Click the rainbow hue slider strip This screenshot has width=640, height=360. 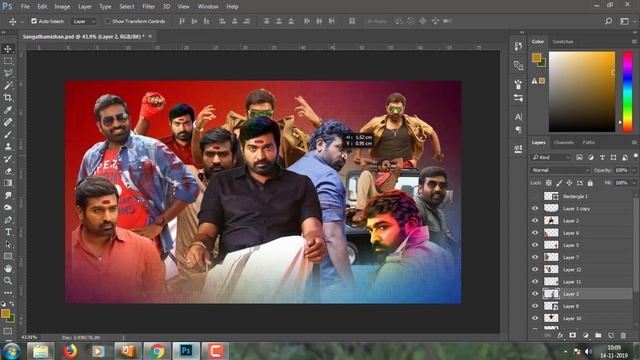627,92
